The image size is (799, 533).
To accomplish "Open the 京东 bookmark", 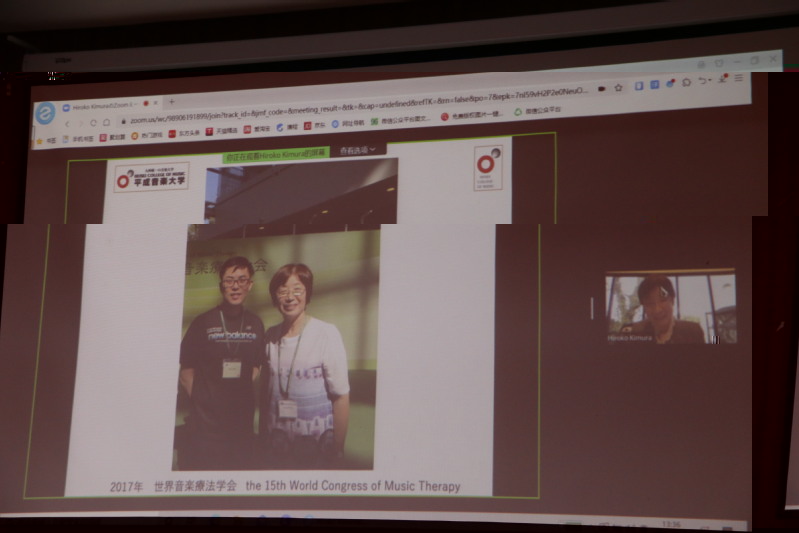I will click(x=314, y=125).
